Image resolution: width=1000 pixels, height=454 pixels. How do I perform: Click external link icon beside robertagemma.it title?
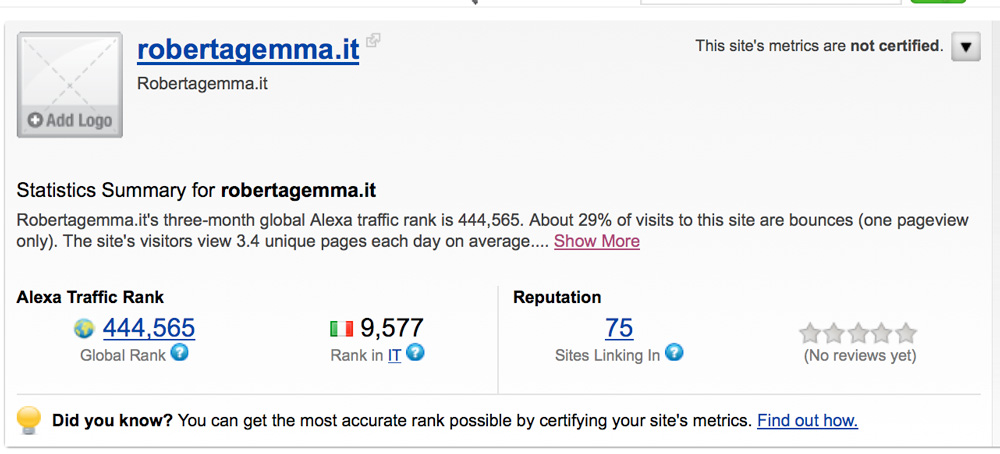373,41
